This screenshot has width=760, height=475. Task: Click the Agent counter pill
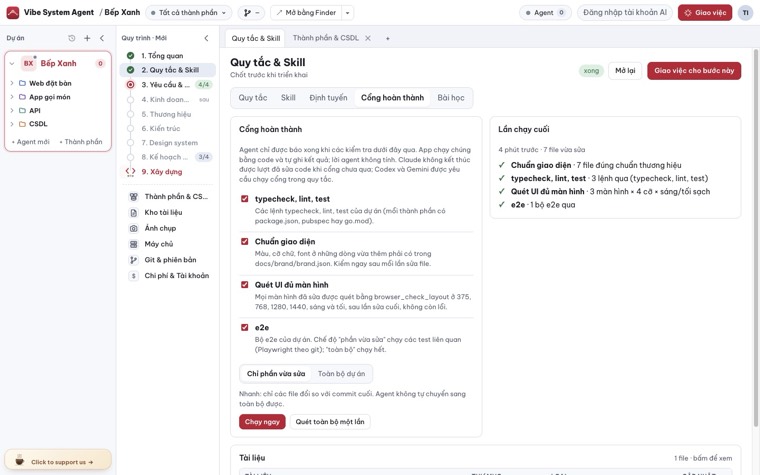545,13
